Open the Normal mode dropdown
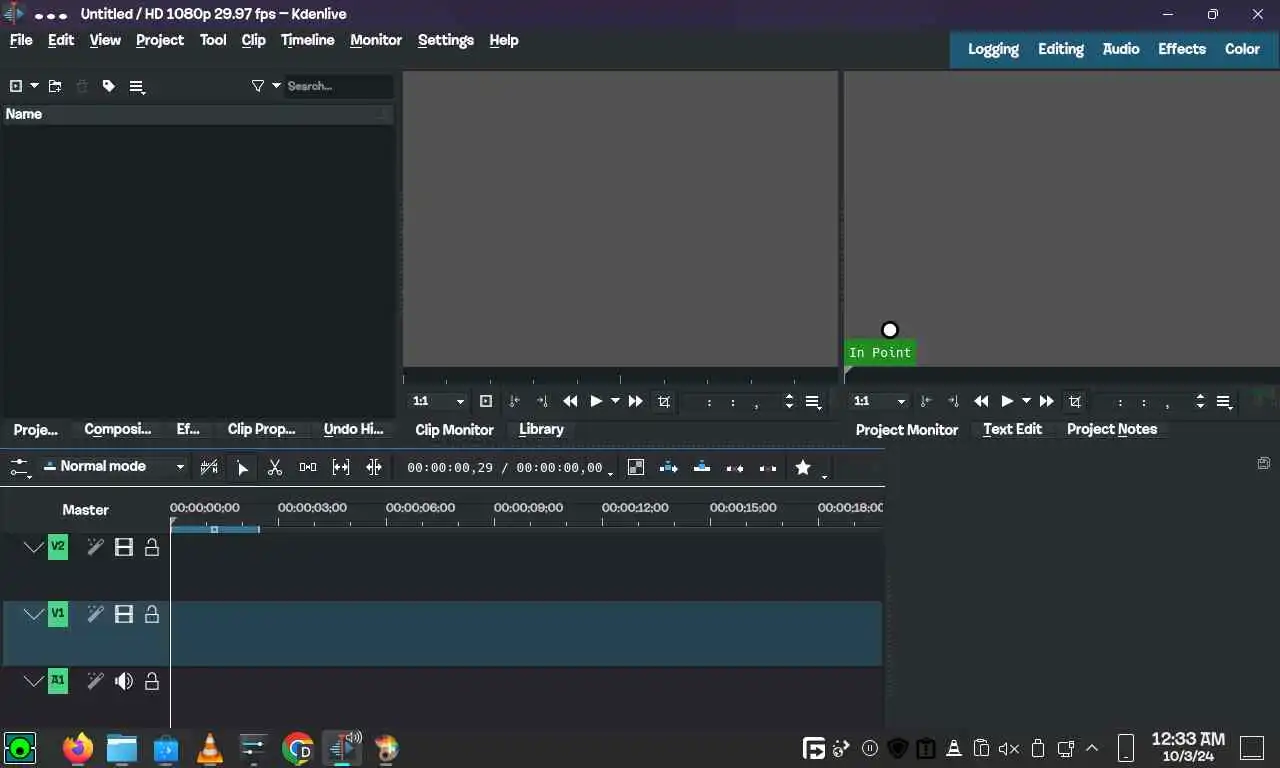 tap(114, 466)
